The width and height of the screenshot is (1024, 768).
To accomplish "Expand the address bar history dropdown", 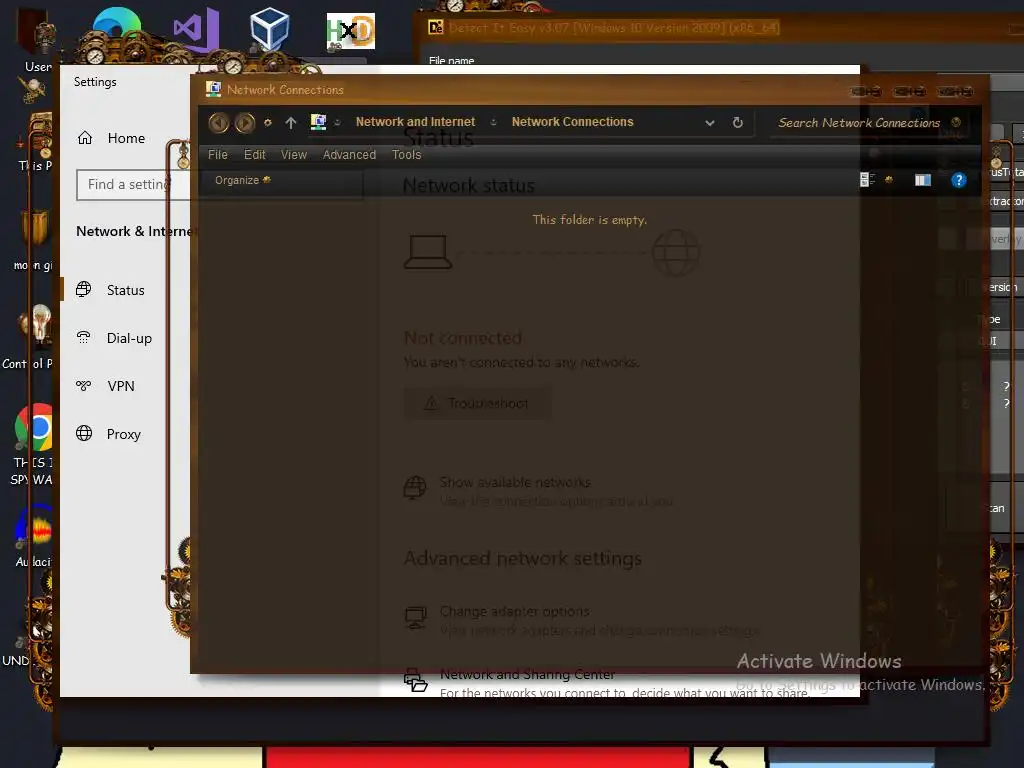I will pyautogui.click(x=710, y=123).
